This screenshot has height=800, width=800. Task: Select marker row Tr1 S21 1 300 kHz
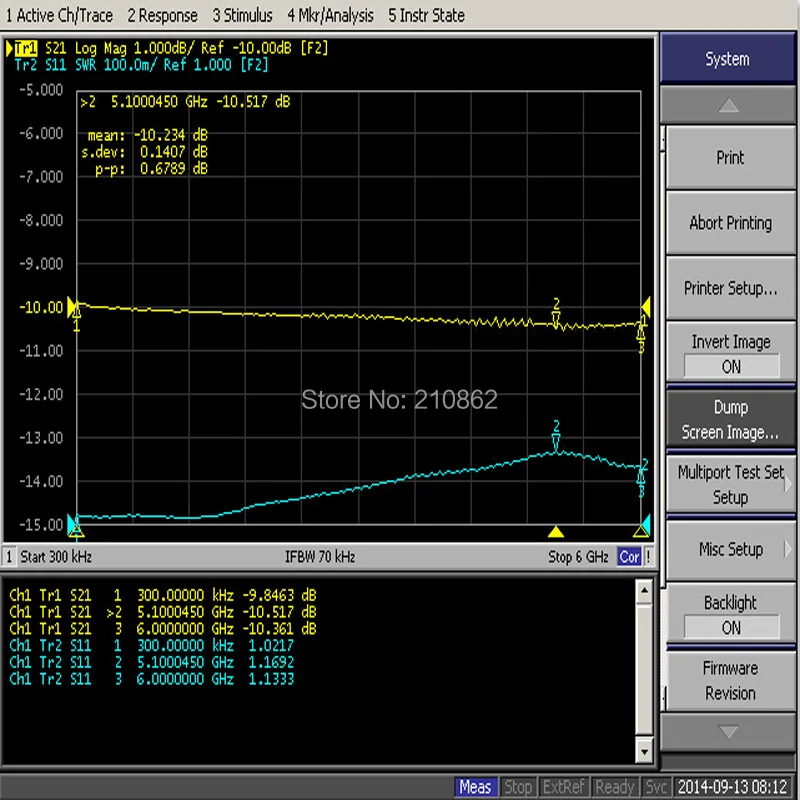[x=163, y=595]
